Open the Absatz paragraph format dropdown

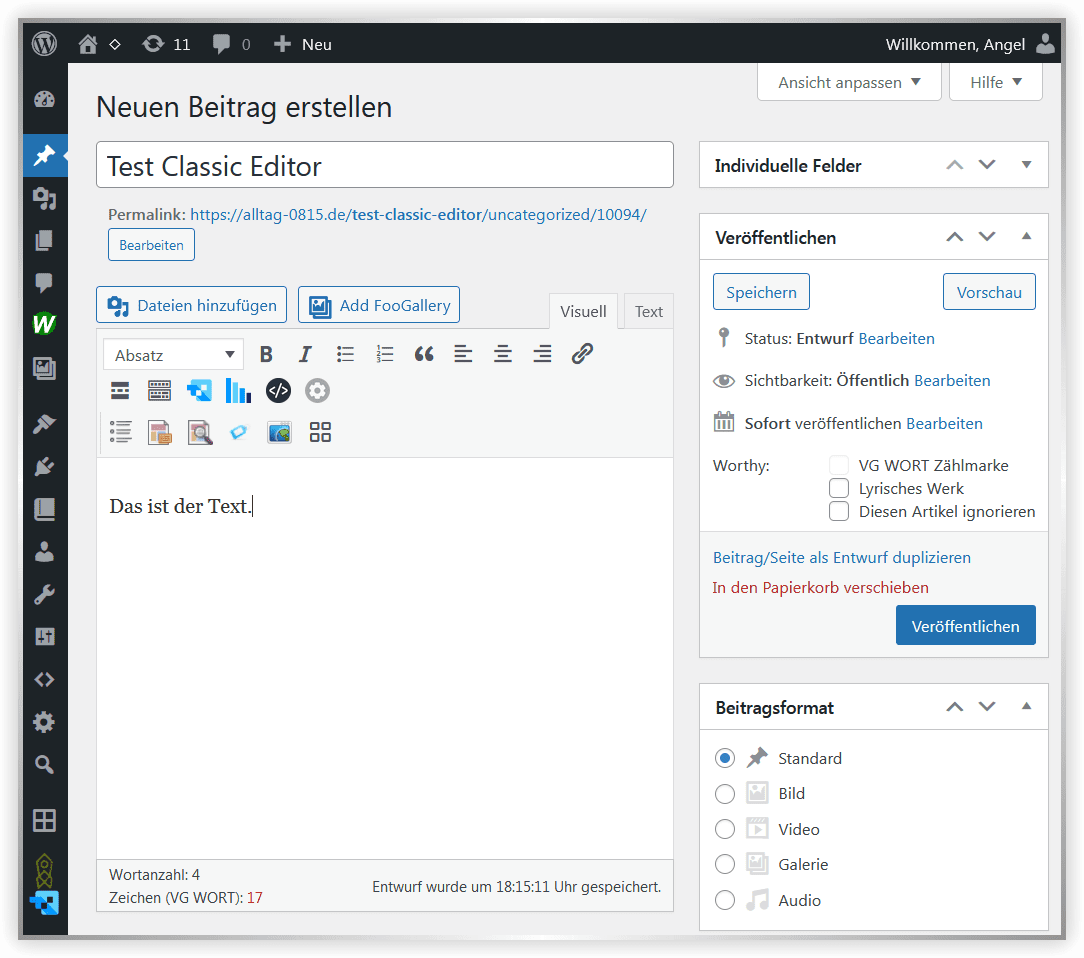(173, 355)
